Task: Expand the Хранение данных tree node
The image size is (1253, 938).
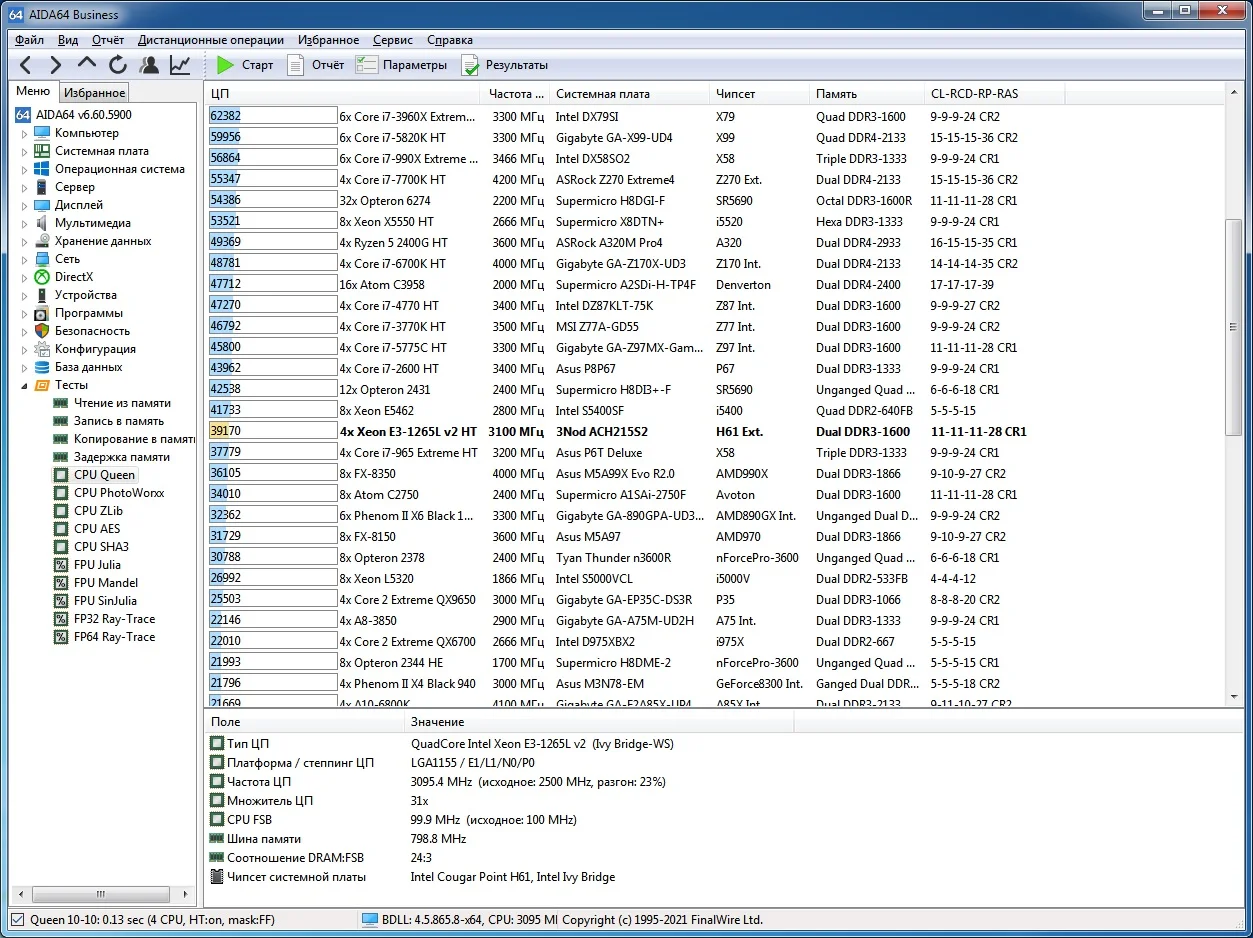Action: [25, 241]
